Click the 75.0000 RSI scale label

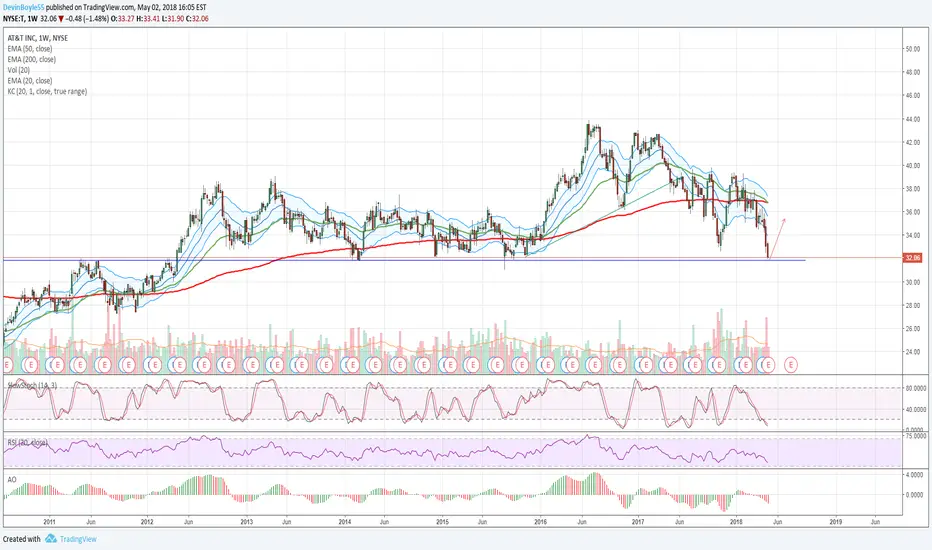(915, 436)
